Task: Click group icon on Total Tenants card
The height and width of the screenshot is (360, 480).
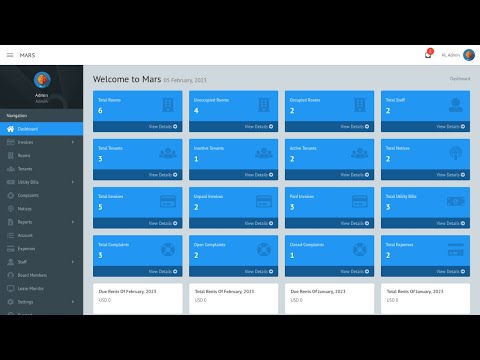Action: tap(168, 153)
